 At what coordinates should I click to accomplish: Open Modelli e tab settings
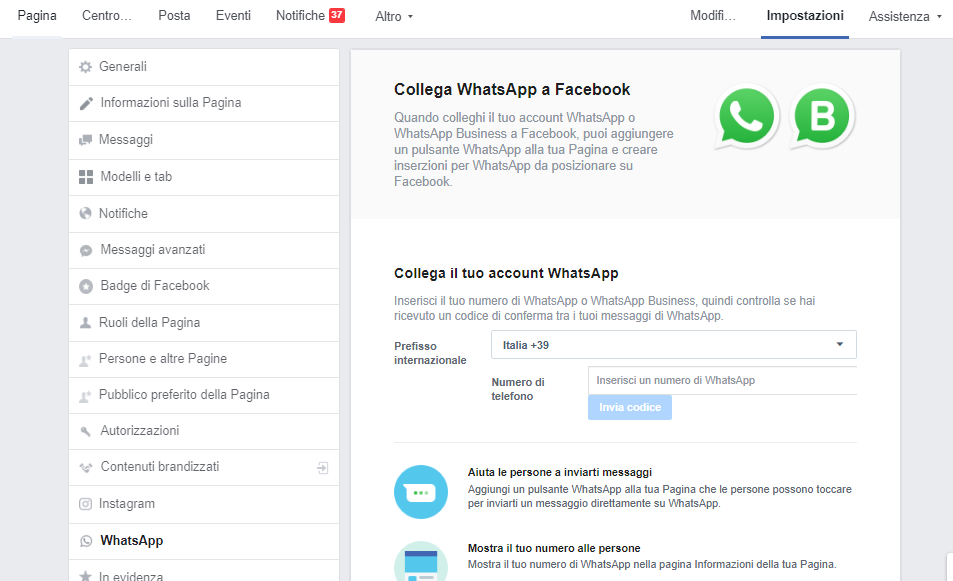204,177
